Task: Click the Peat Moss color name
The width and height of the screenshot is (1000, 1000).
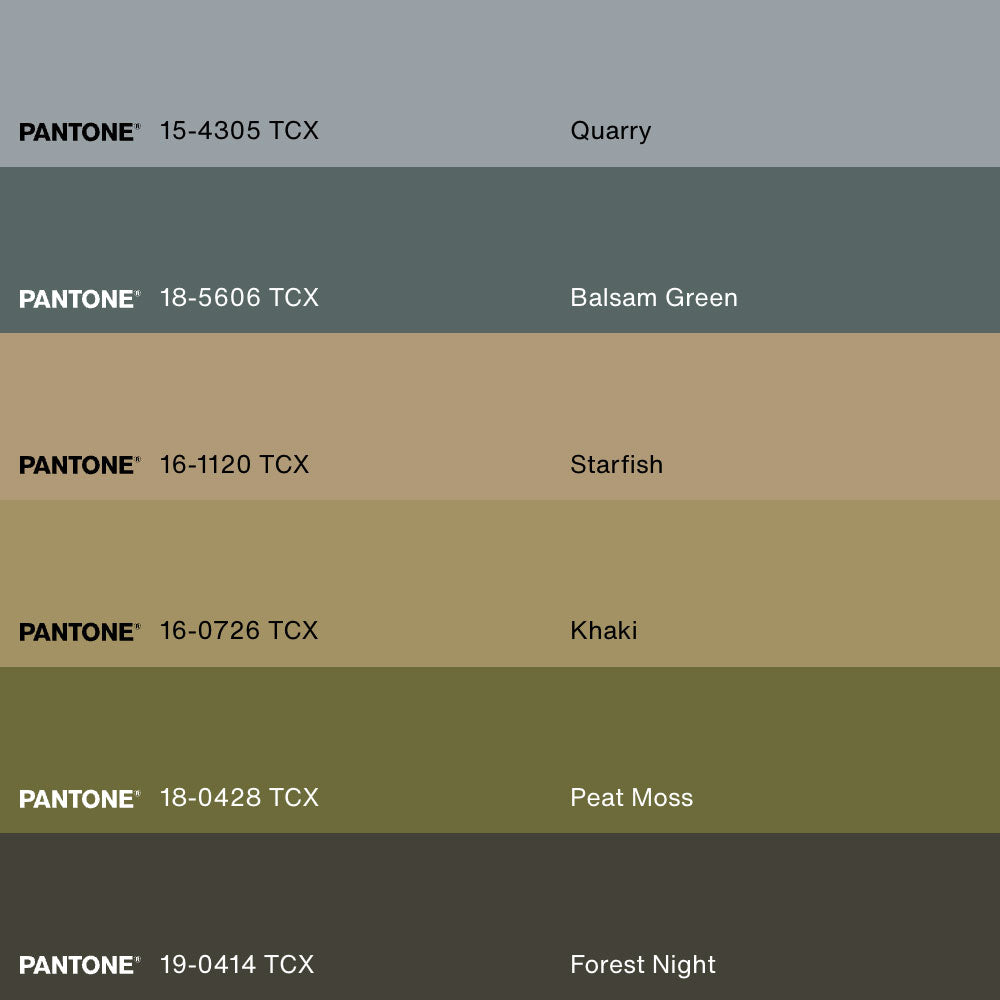Action: click(631, 798)
